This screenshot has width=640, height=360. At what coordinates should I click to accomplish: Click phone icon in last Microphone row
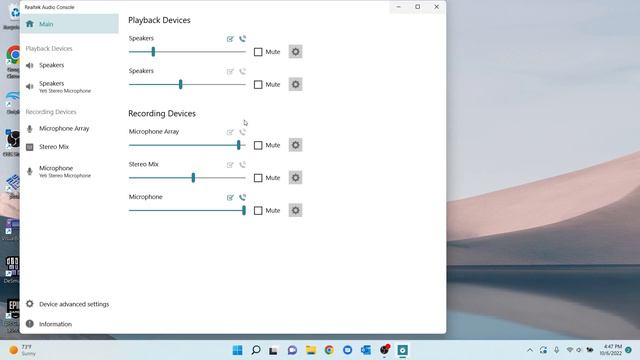[242, 198]
